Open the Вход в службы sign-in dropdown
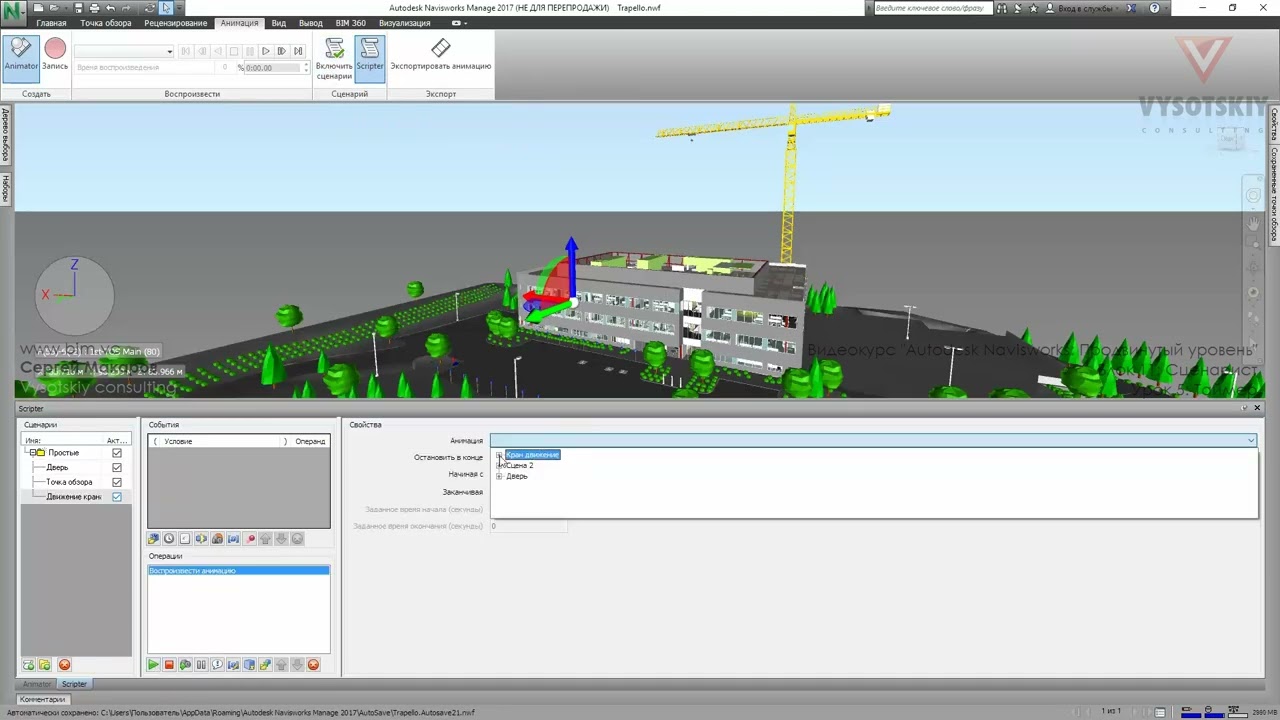Viewport: 1280px width, 720px height. pos(1086,8)
